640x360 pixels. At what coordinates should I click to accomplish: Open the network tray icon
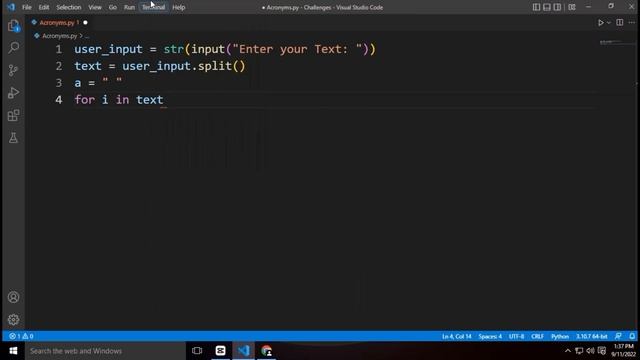[579, 351]
